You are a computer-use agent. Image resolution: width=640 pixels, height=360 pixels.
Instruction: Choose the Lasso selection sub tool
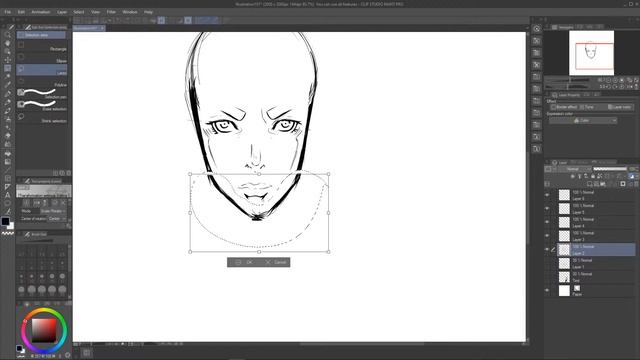tap(42, 71)
